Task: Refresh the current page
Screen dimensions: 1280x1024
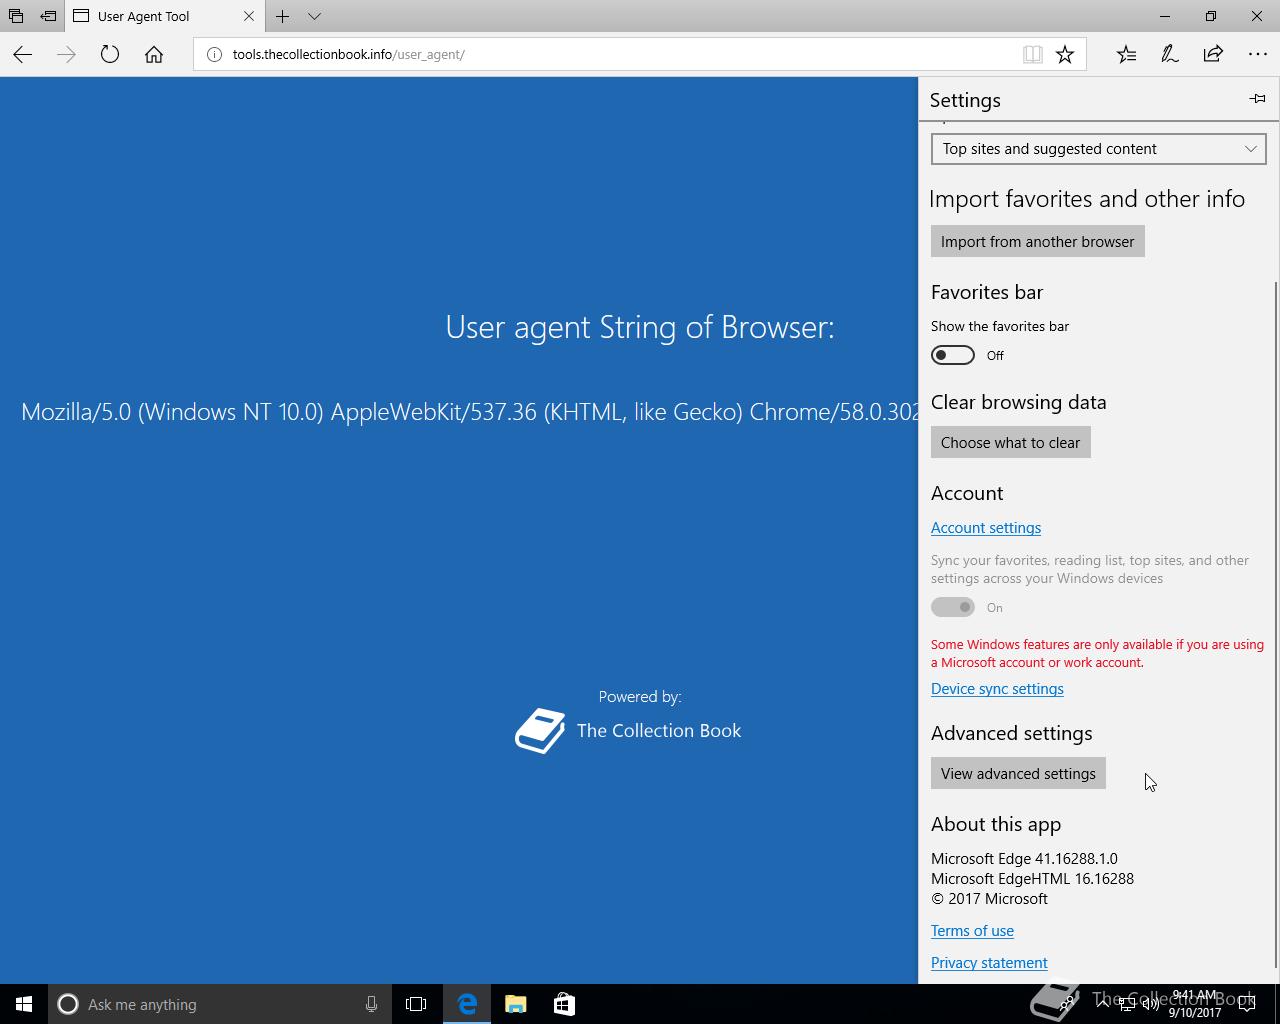Action: (x=110, y=54)
